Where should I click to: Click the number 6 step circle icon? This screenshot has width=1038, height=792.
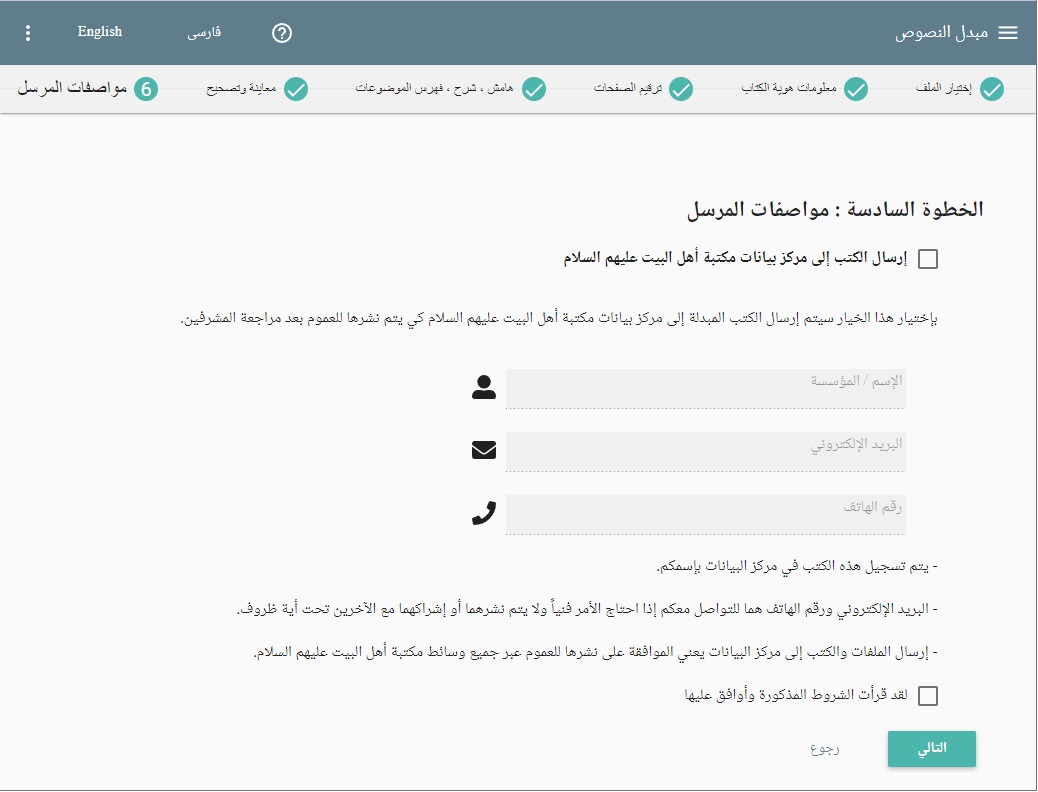146,90
